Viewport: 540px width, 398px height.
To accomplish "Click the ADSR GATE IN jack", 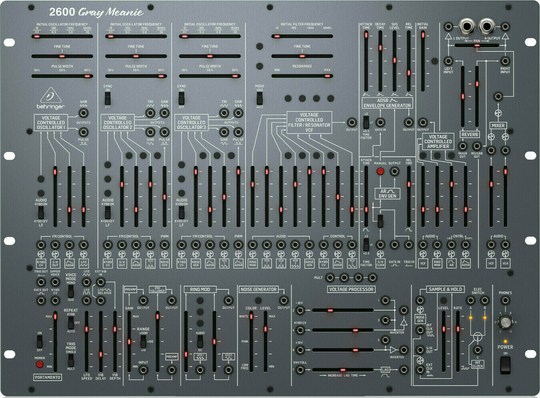I will tap(380, 122).
